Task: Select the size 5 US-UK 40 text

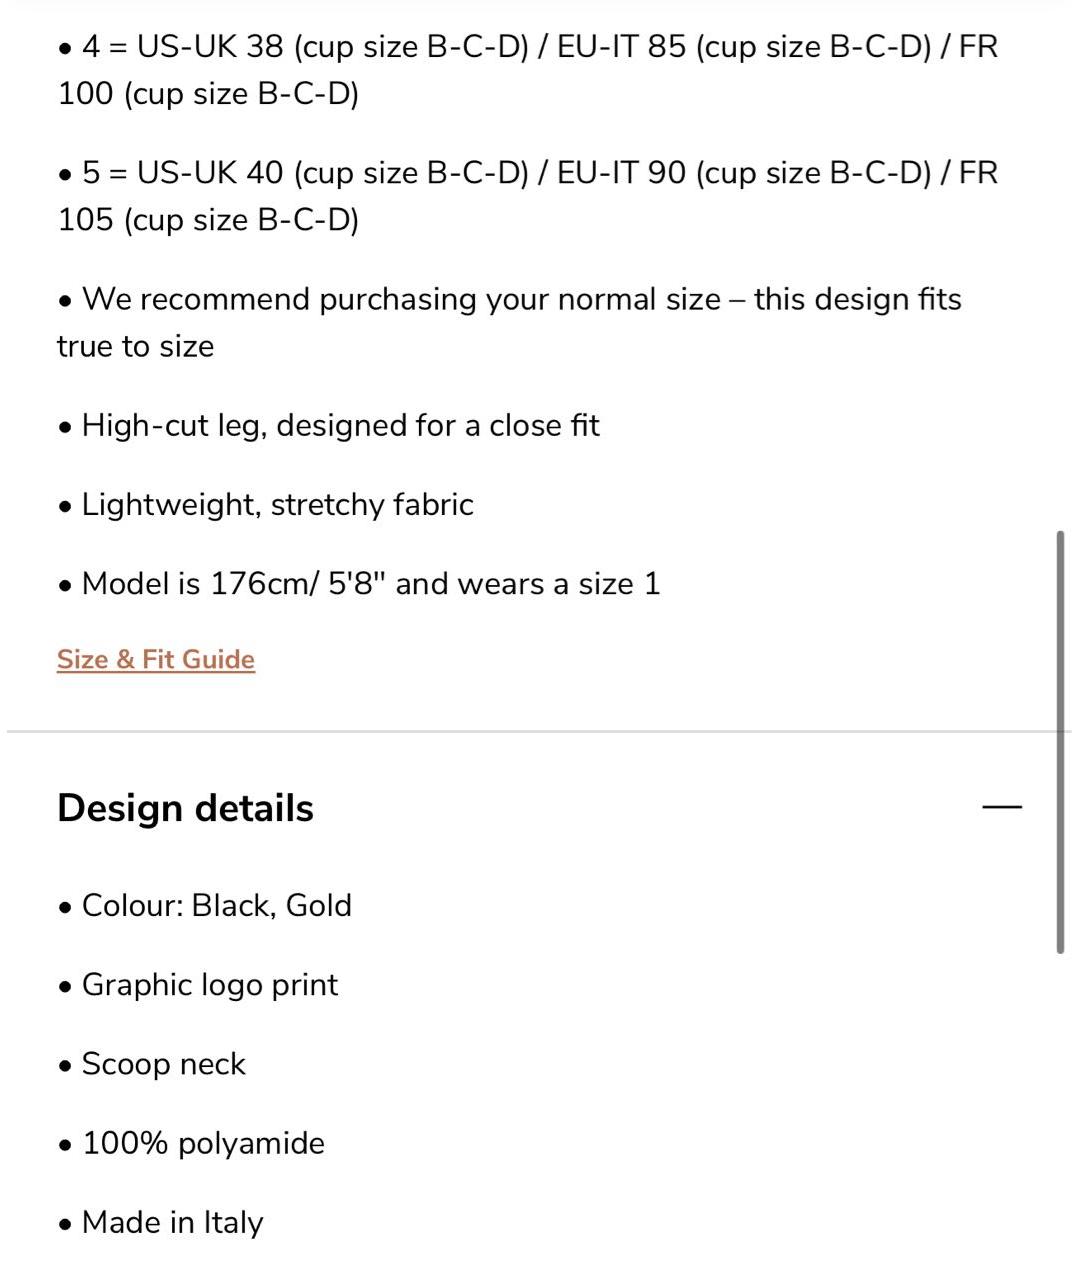Action: tap(305, 172)
